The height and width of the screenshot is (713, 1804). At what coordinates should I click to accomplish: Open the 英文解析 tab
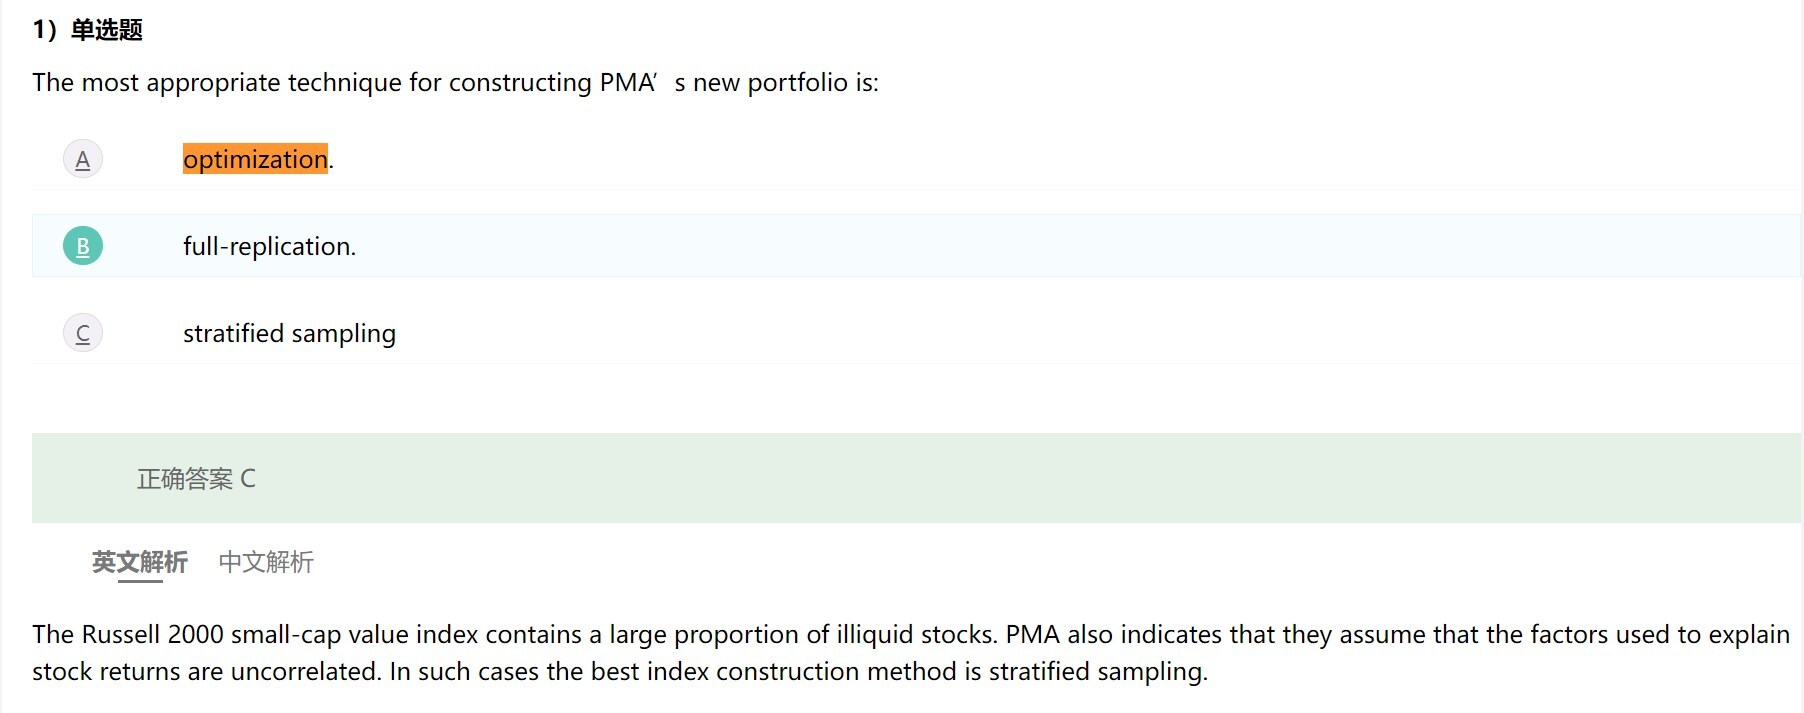pos(140,562)
